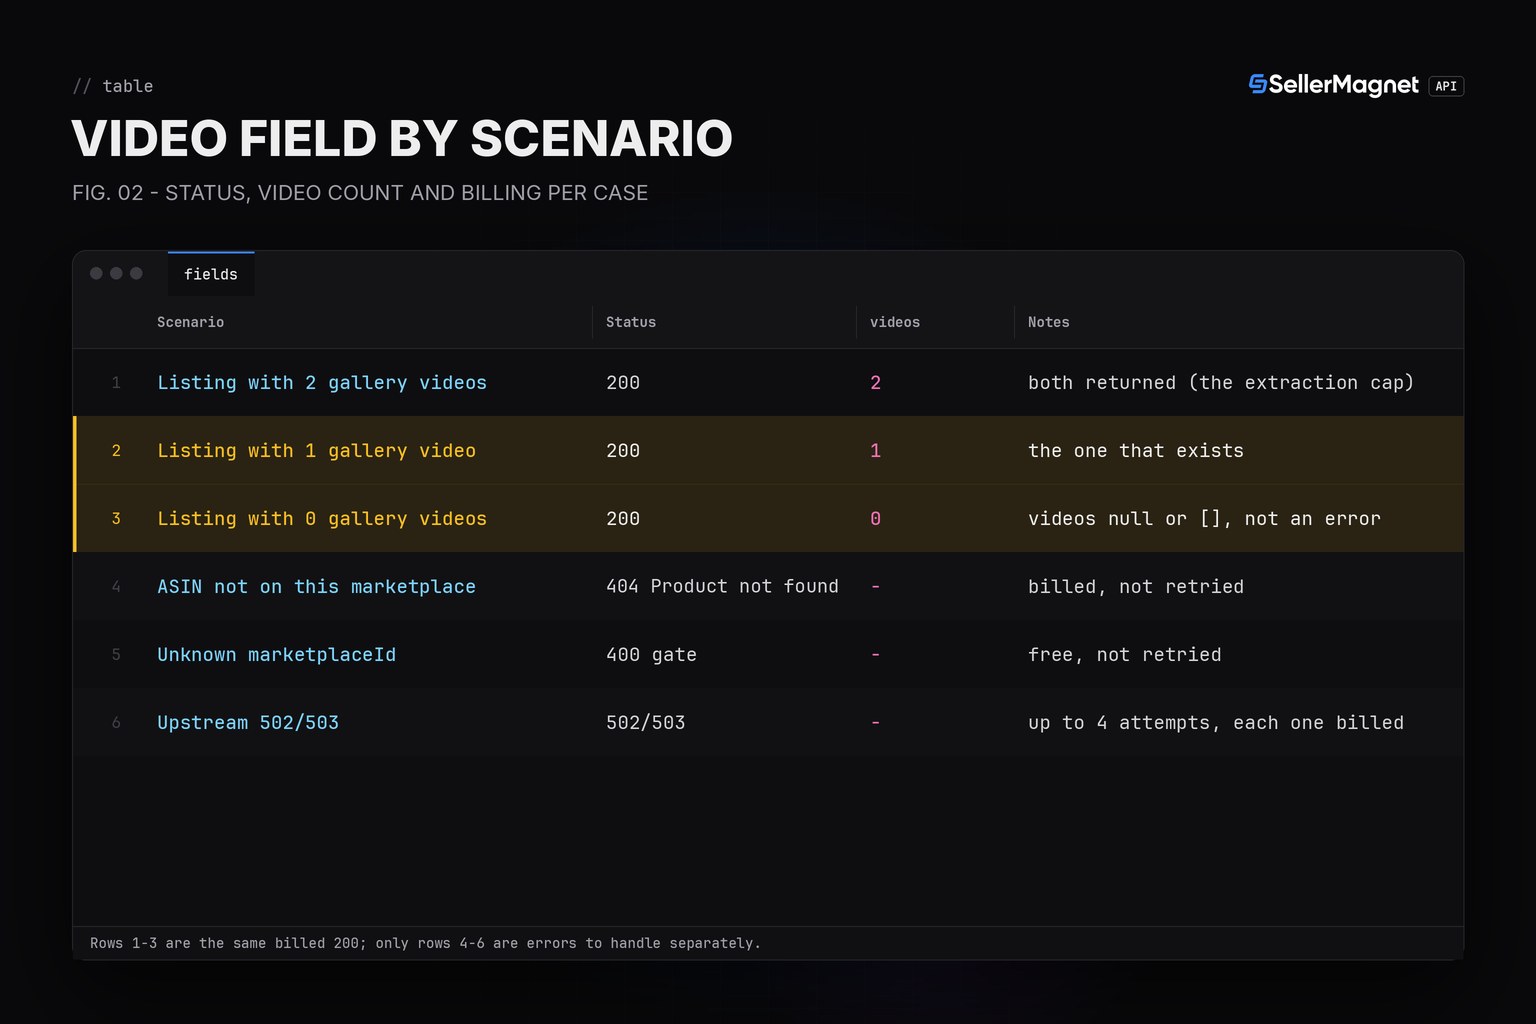Screen dimensions: 1536x1024
Task: Click note 'up to 4 attempts, each one billed'
Action: (x=1216, y=723)
